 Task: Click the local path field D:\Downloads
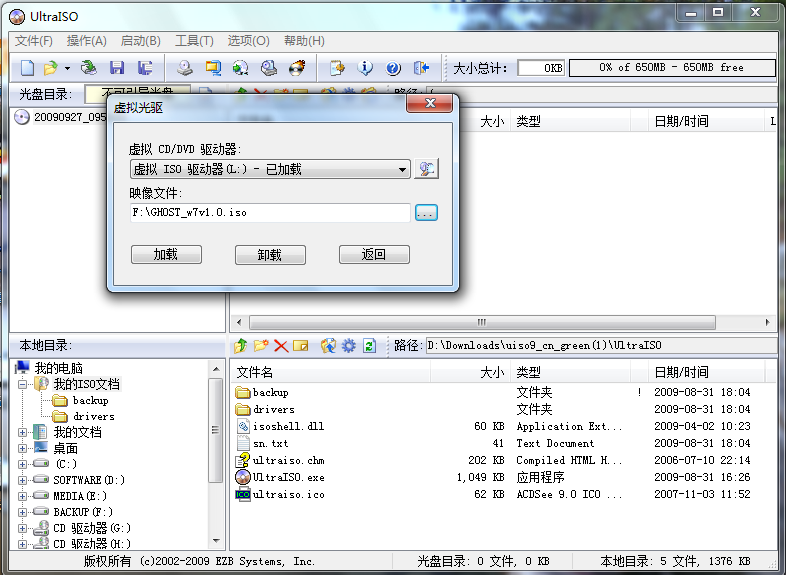[x=601, y=345]
